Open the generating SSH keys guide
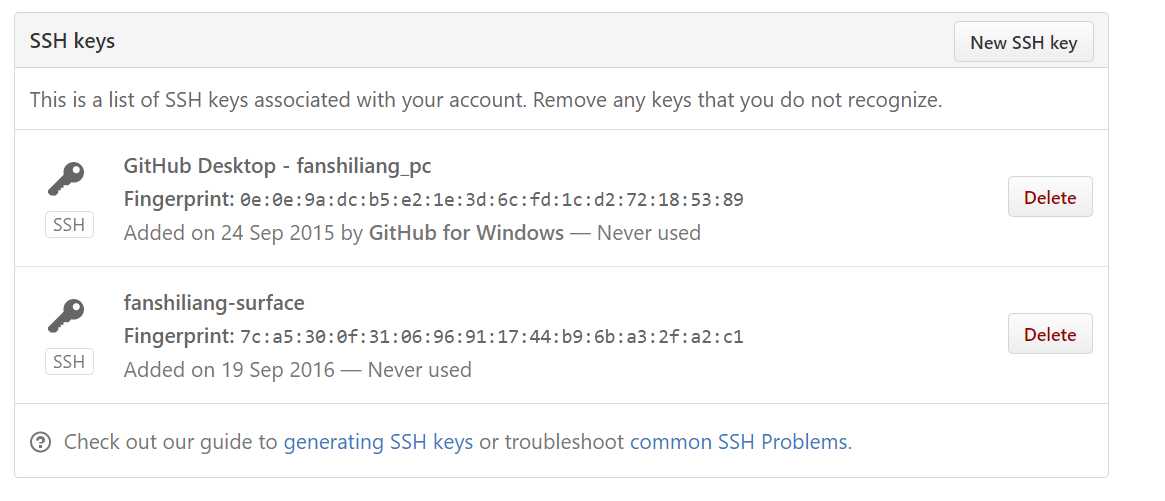The width and height of the screenshot is (1165, 501). click(378, 442)
